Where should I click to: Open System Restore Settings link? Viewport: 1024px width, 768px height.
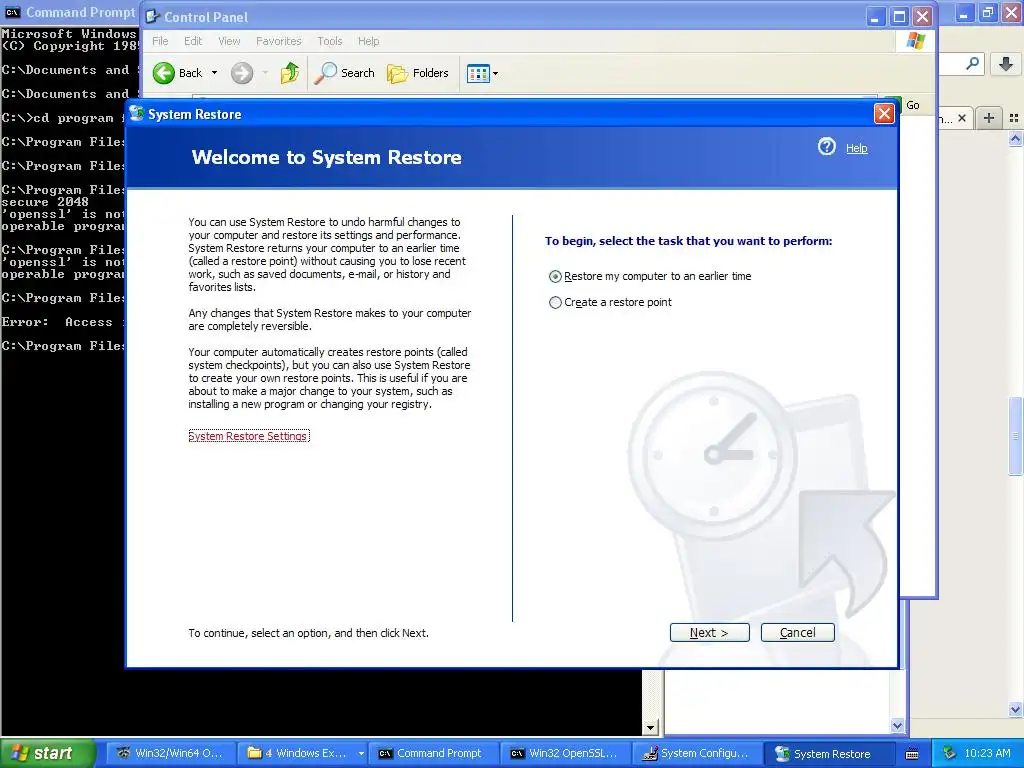coord(248,436)
